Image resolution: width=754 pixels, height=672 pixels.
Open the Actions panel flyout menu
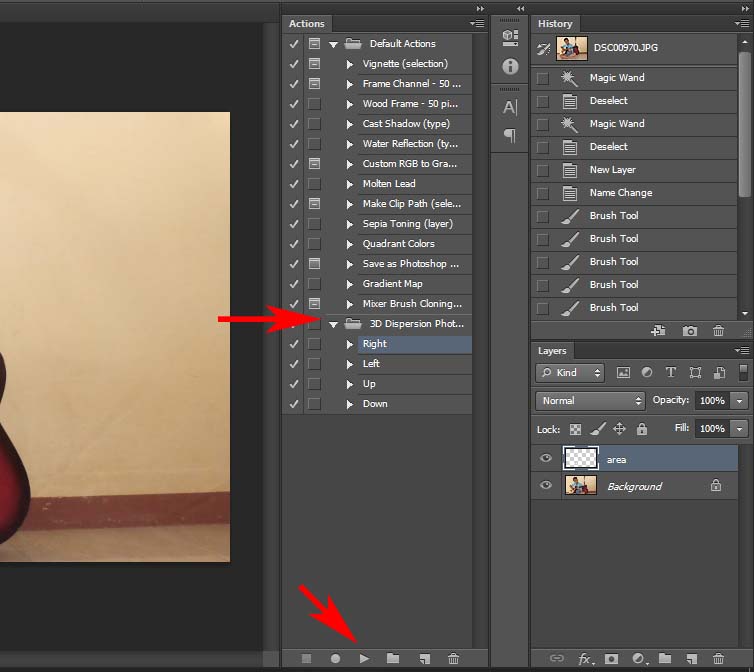click(x=477, y=23)
